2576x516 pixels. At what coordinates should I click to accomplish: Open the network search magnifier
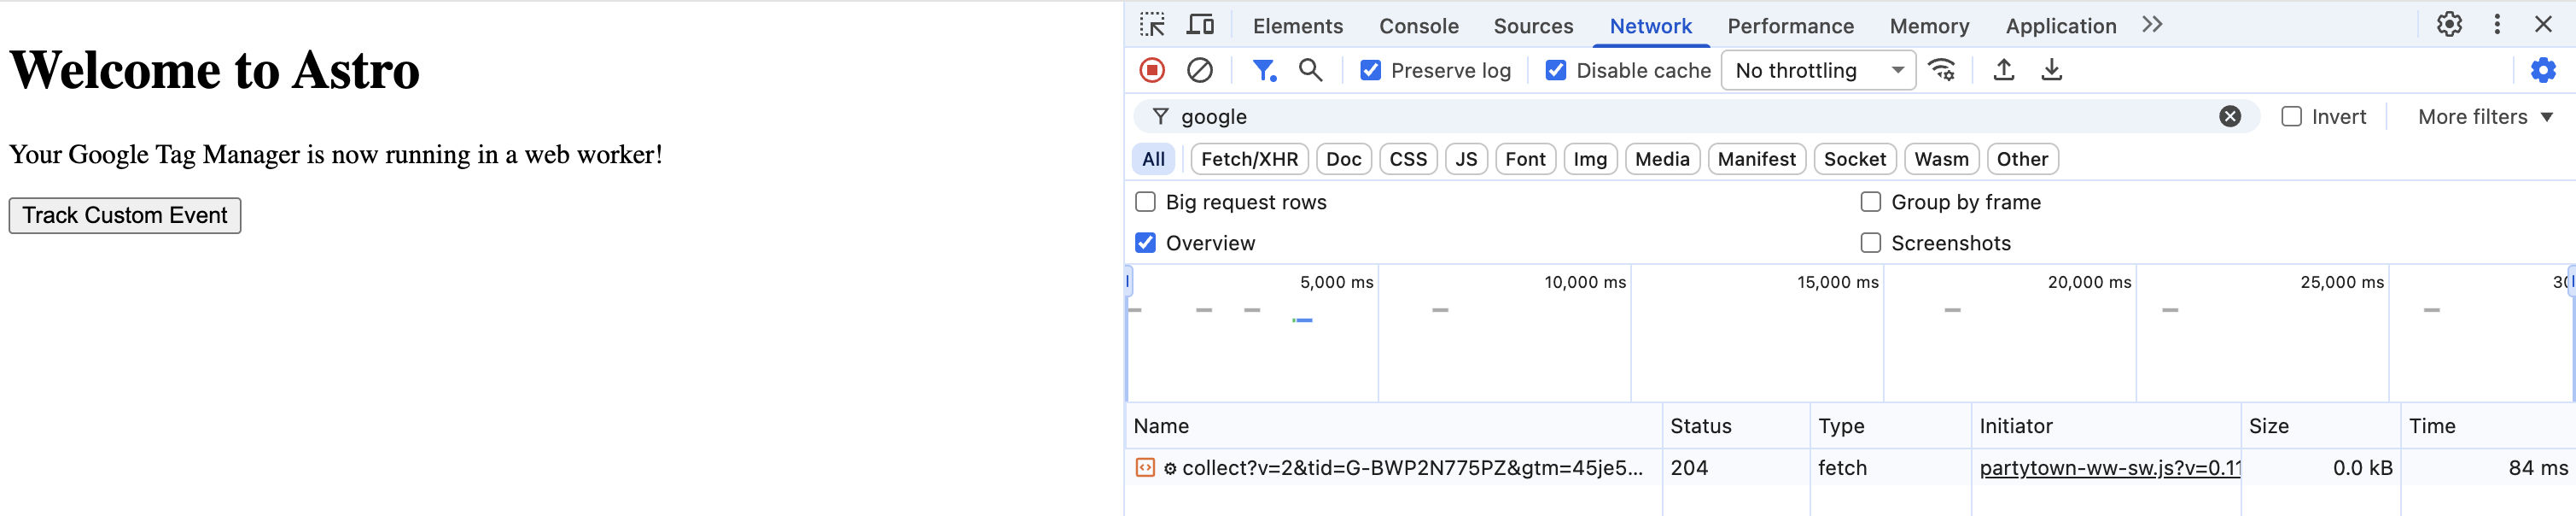pos(1310,70)
